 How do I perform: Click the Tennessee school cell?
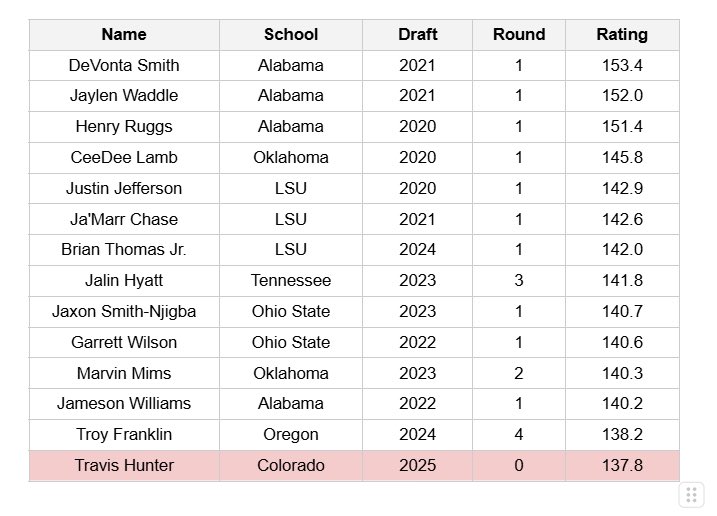coord(291,281)
